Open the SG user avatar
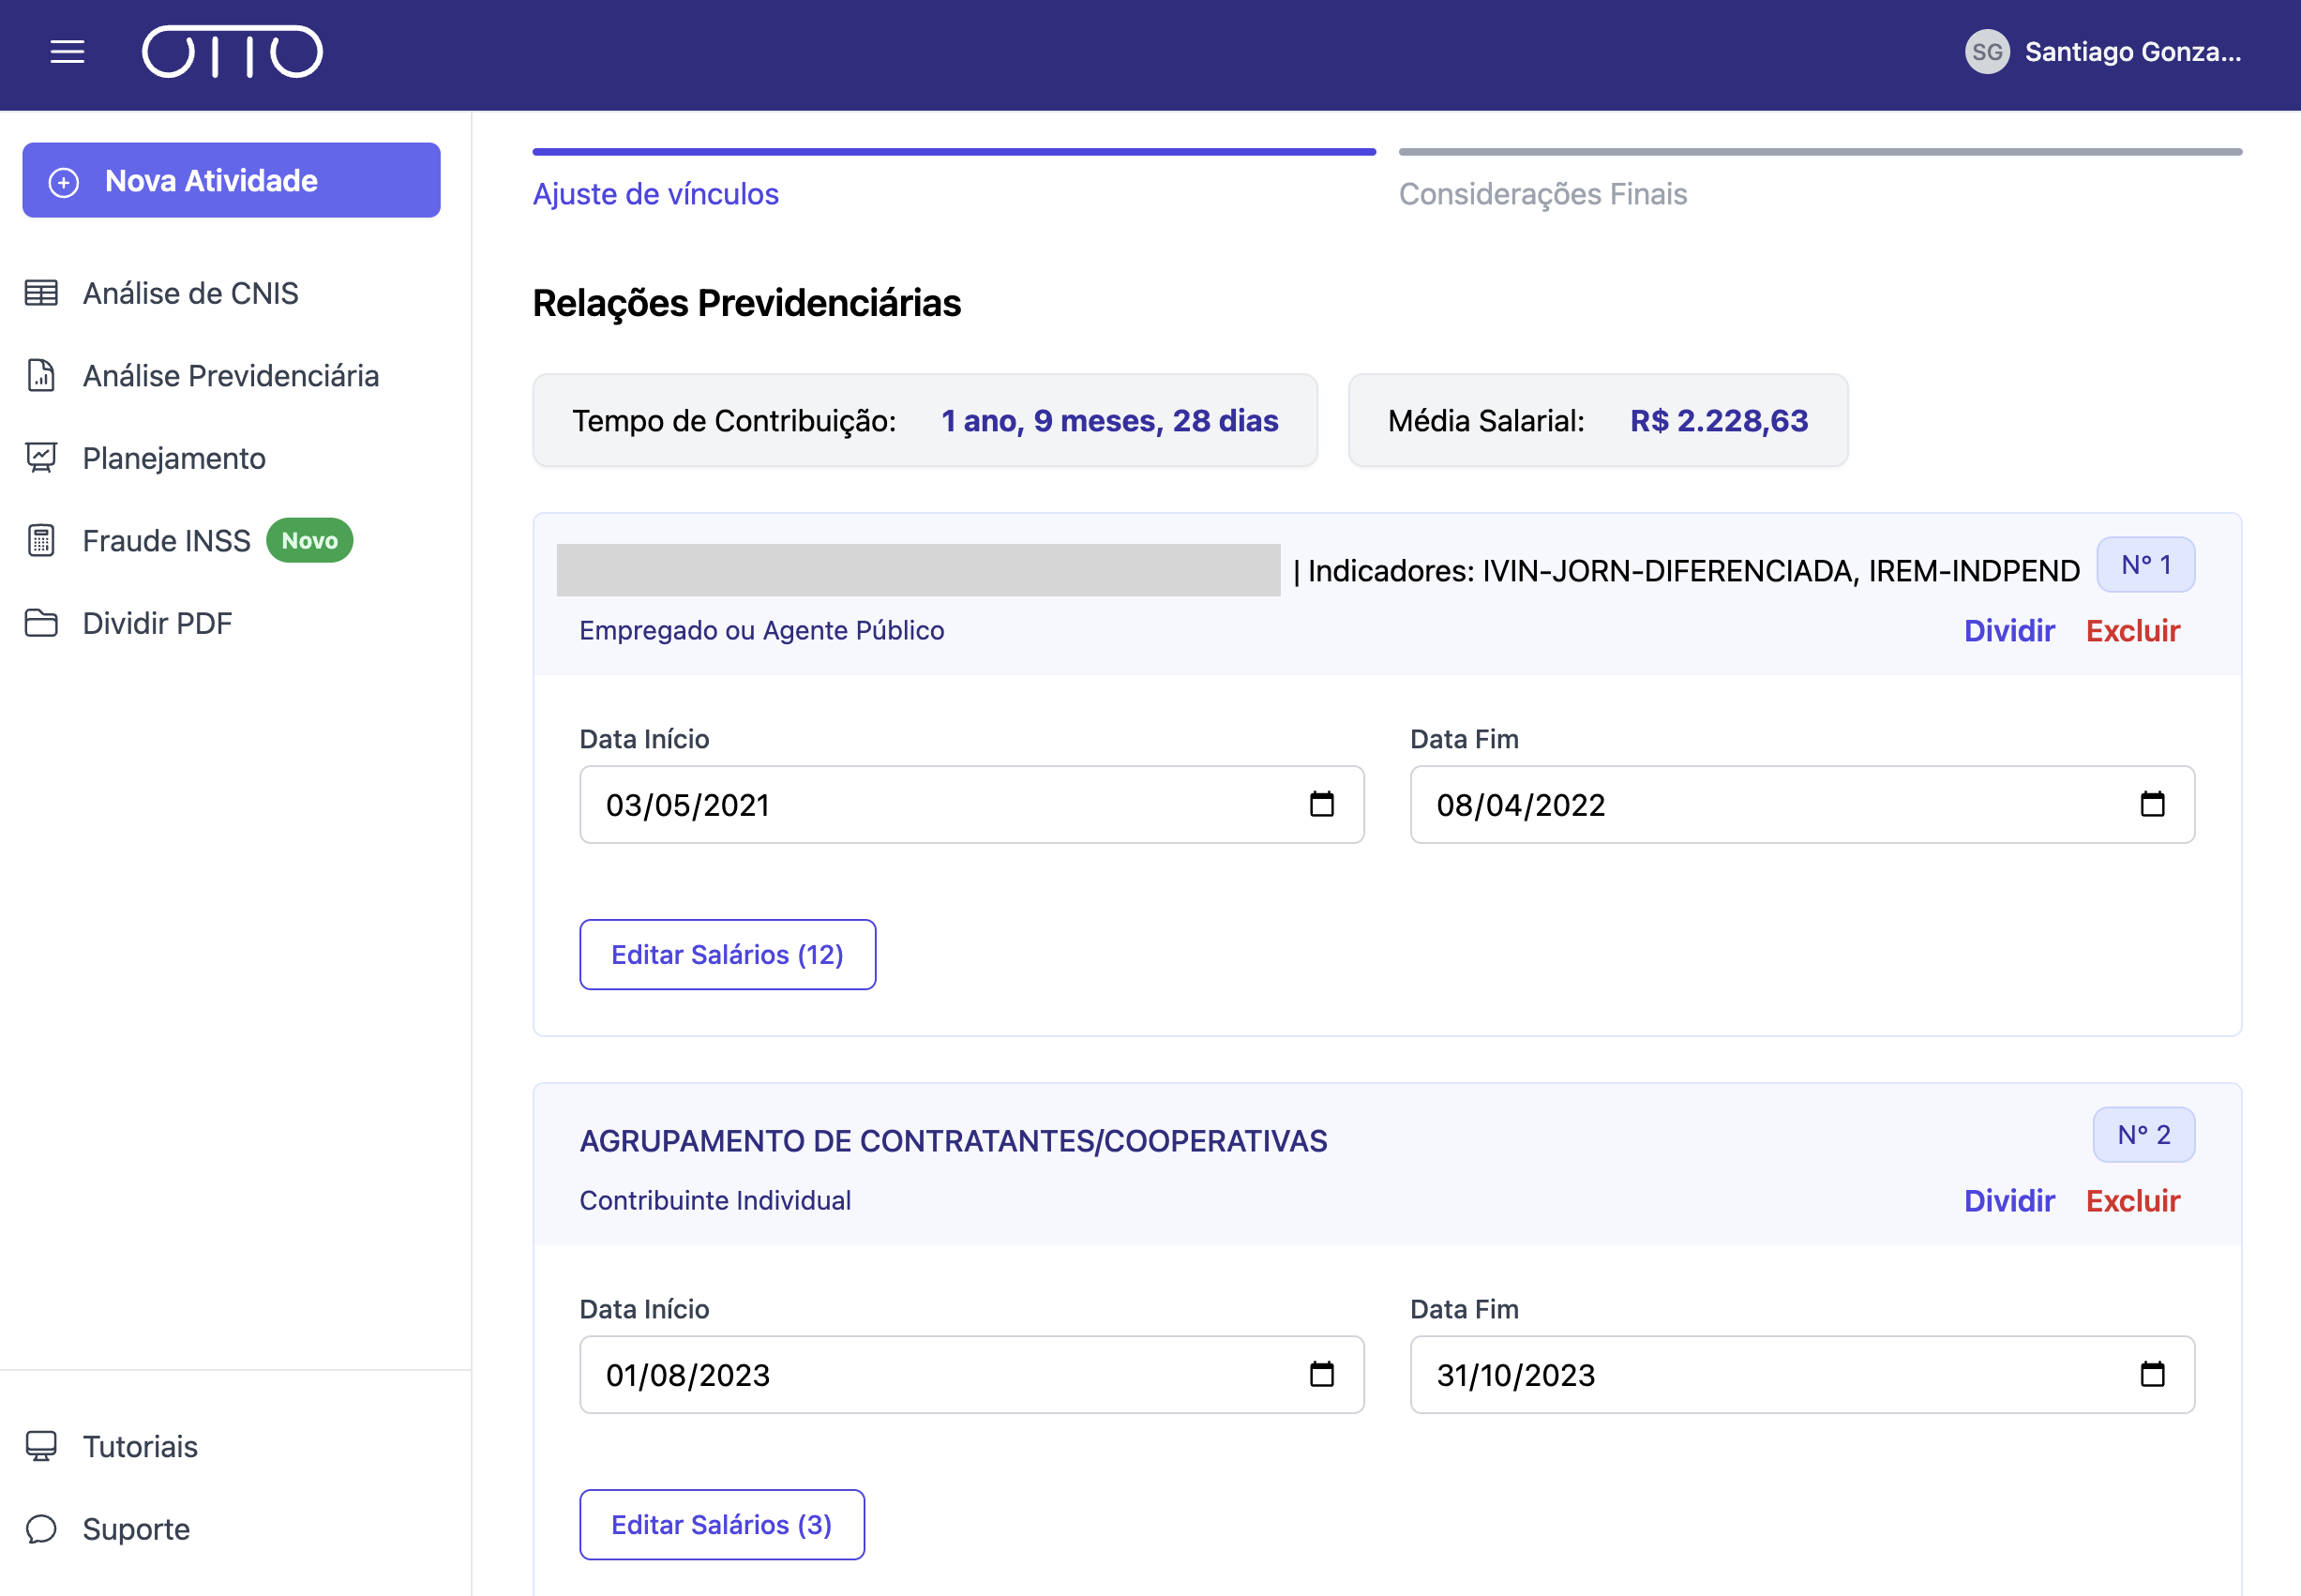This screenshot has height=1596, width=2301. tap(1986, 52)
